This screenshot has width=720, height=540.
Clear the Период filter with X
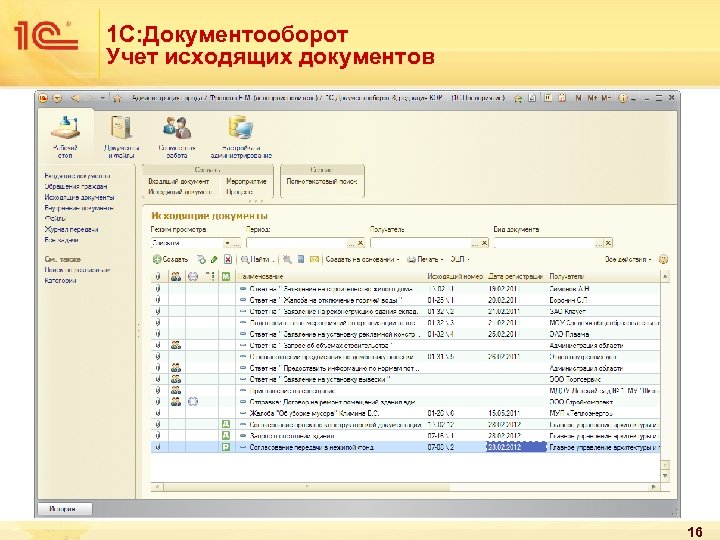point(360,243)
